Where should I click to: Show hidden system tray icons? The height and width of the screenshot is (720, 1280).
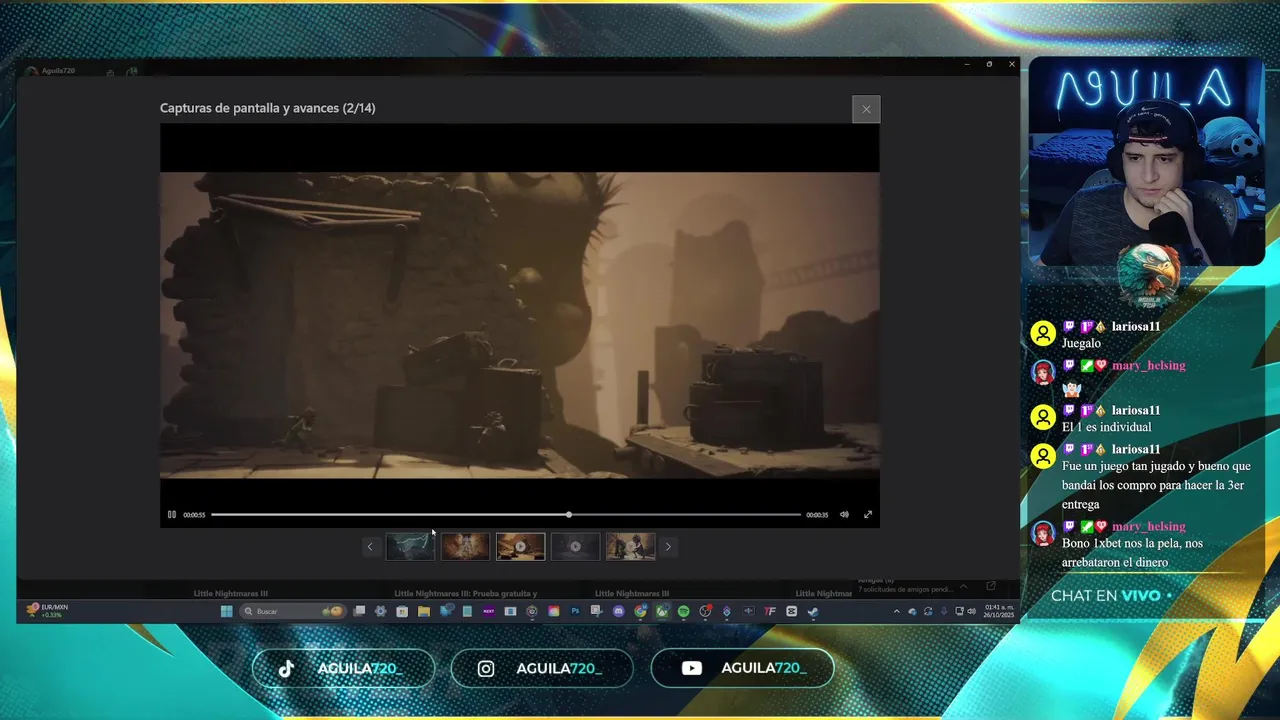[x=897, y=611]
